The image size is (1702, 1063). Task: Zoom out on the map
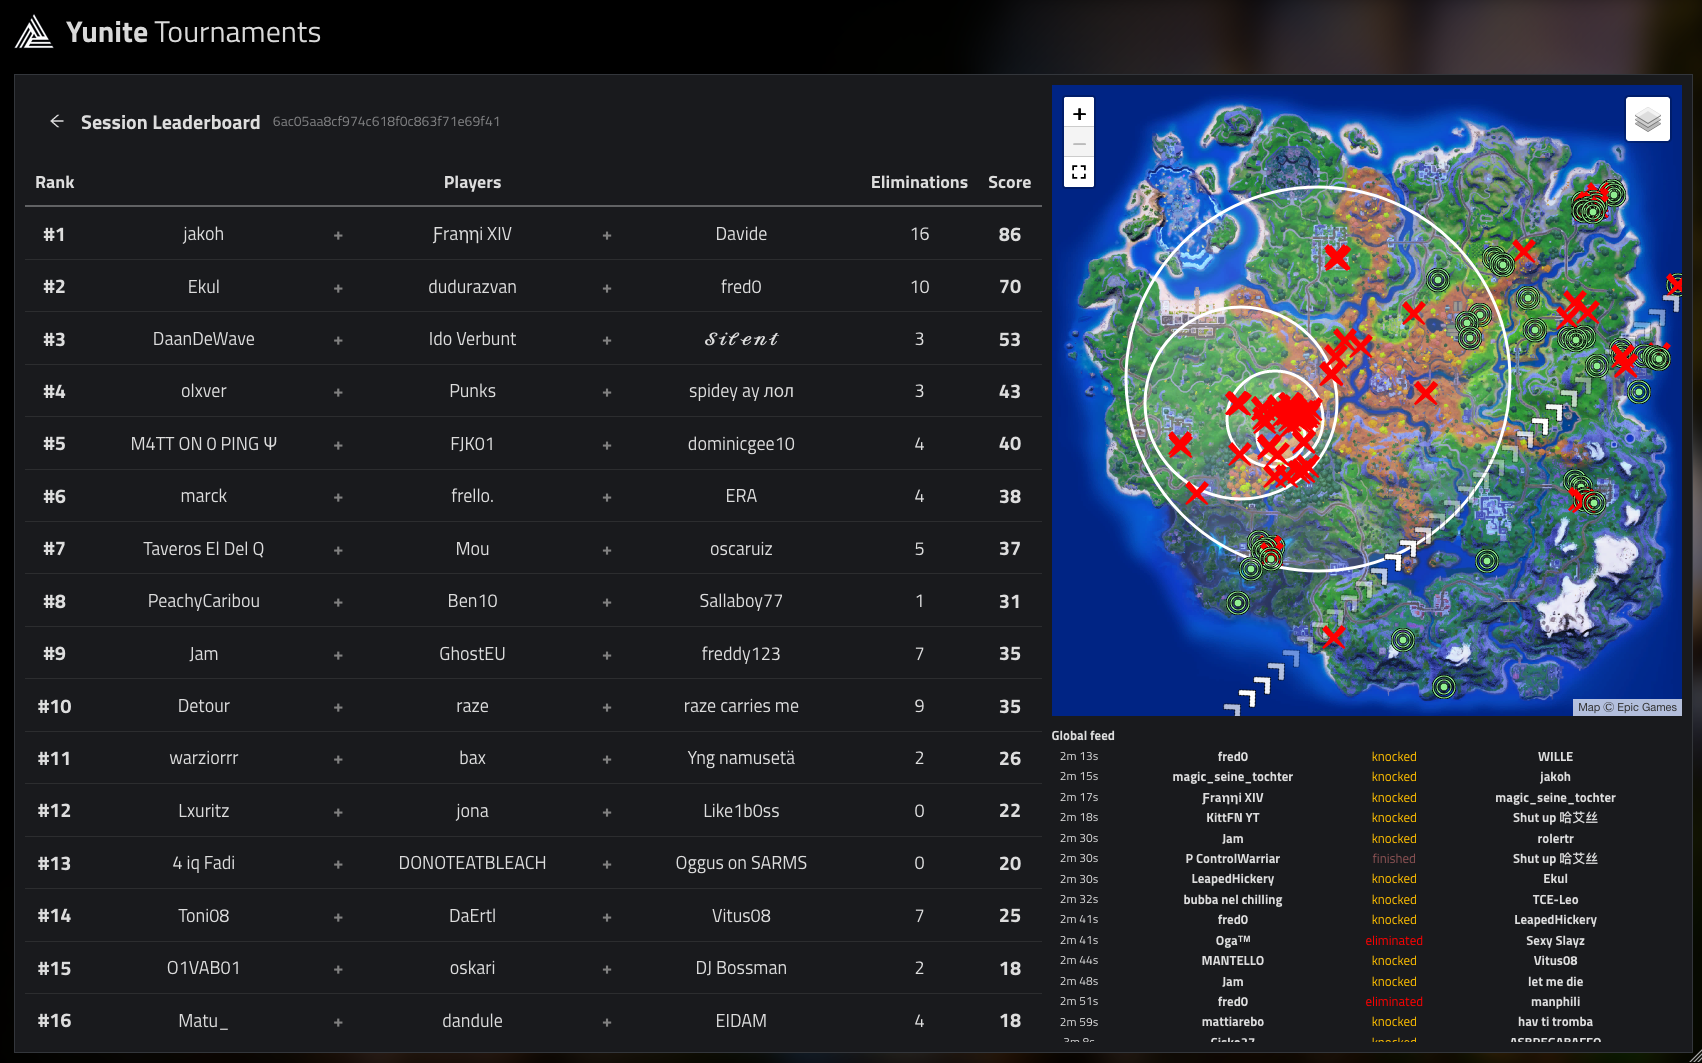pos(1079,143)
